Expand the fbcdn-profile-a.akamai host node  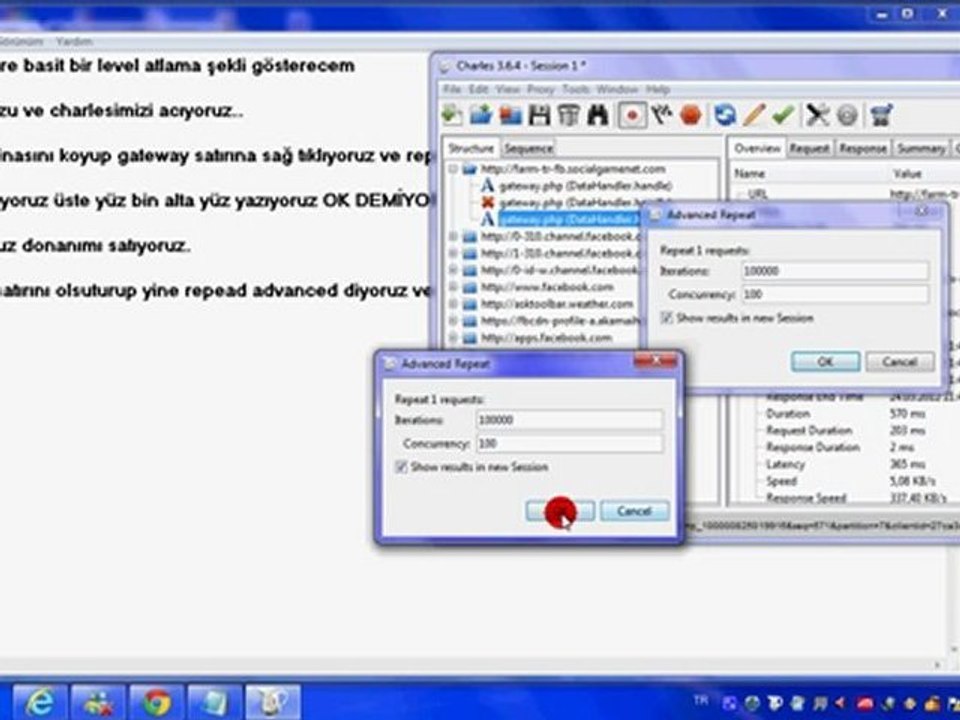(x=454, y=320)
